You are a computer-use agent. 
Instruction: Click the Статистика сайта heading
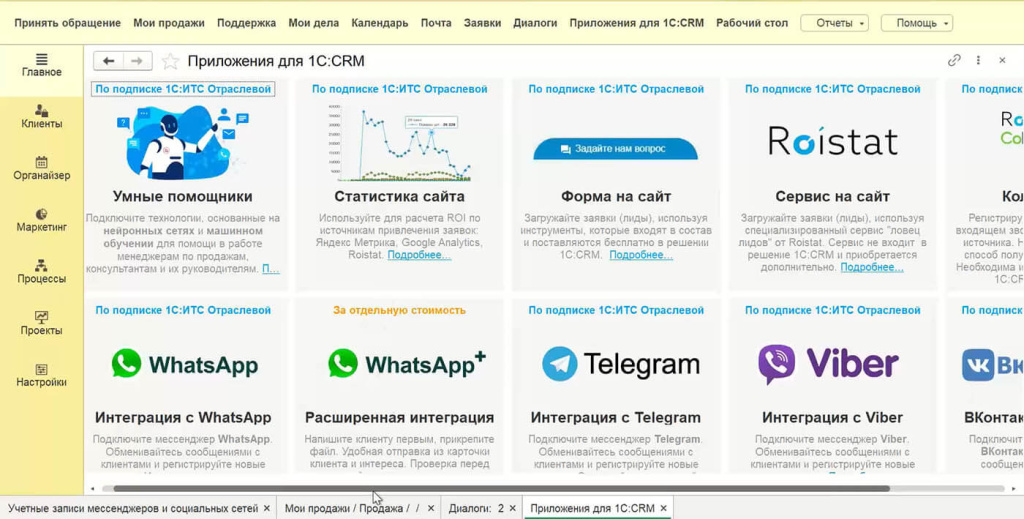399,197
